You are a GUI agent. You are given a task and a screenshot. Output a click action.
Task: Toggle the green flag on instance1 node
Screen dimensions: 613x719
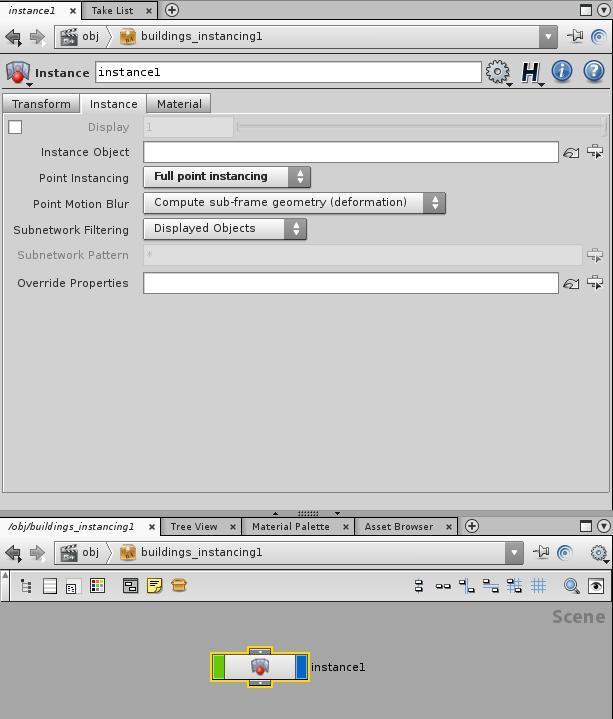click(219, 667)
